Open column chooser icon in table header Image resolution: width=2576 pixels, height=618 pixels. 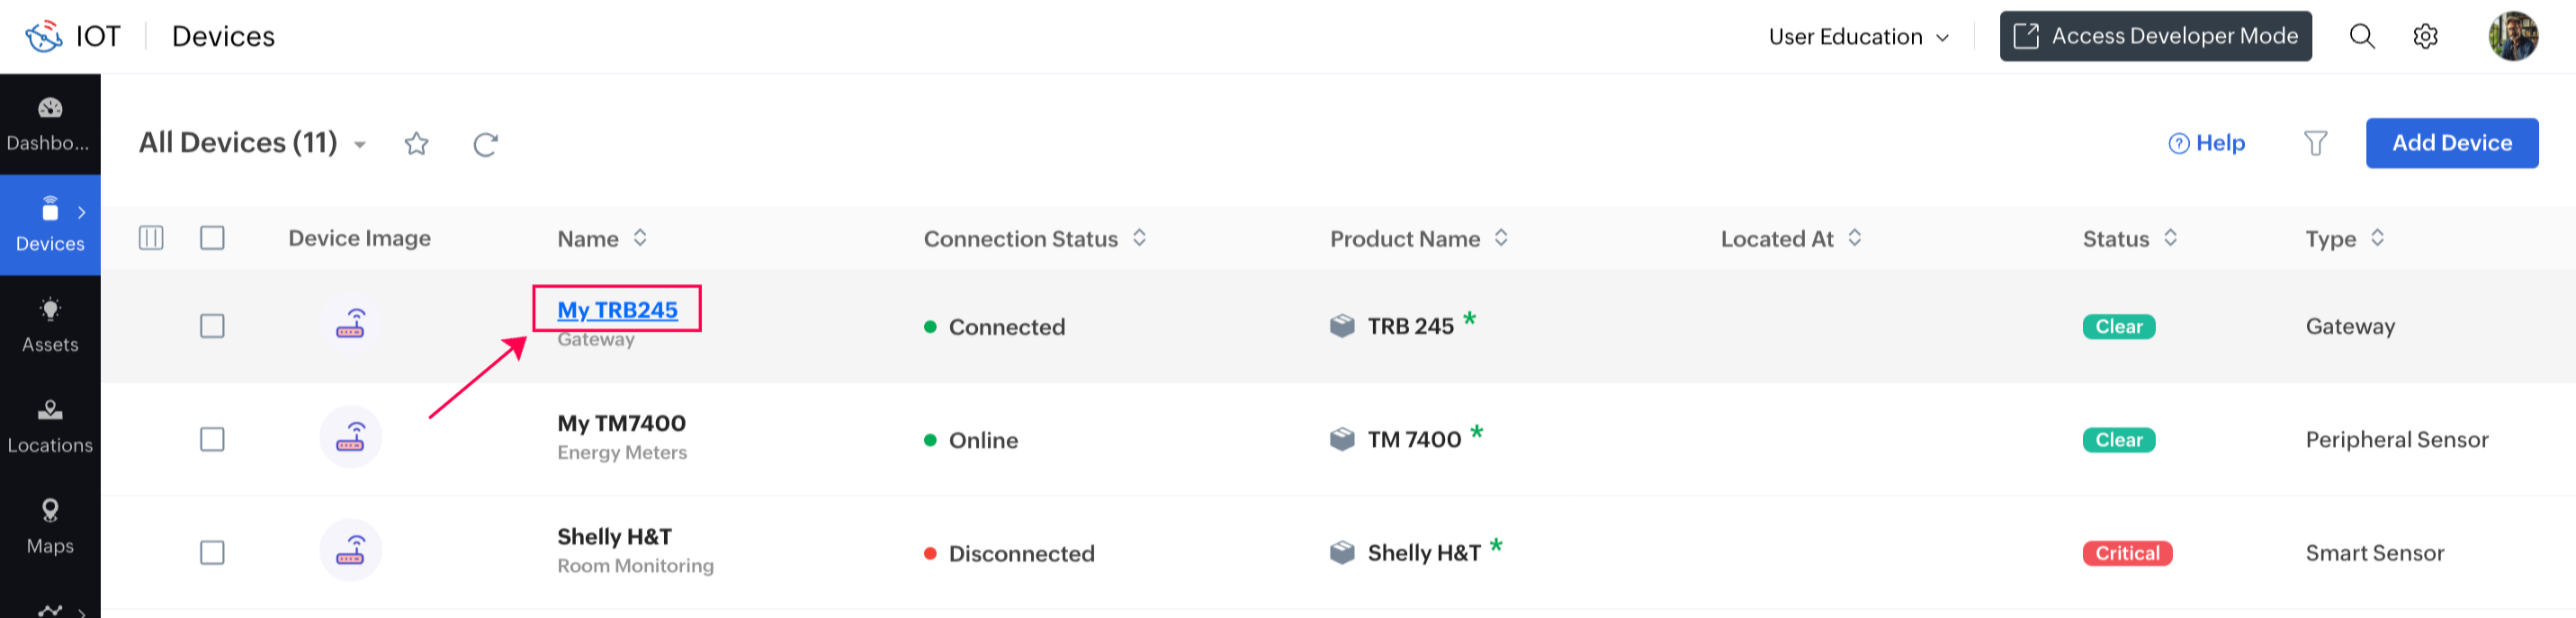(x=151, y=238)
